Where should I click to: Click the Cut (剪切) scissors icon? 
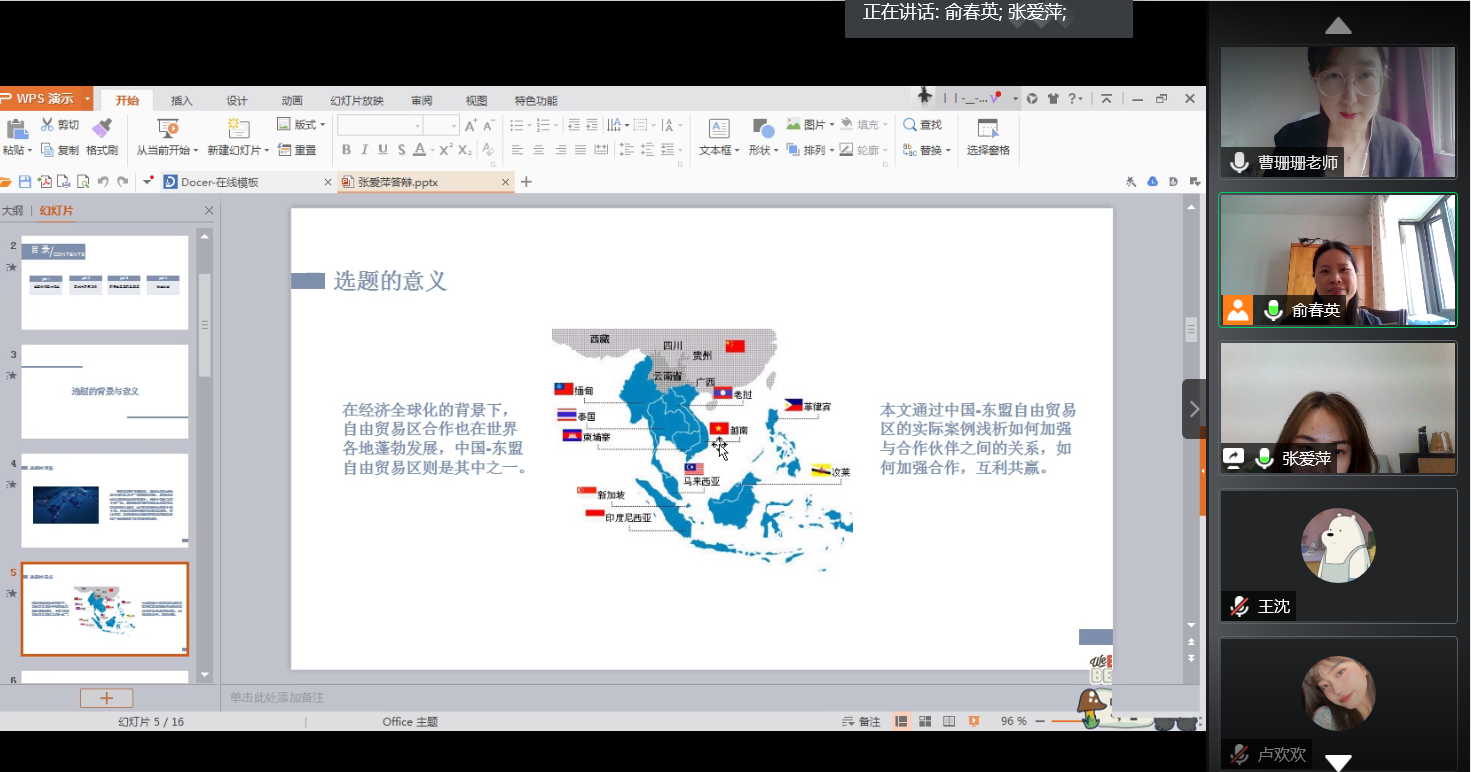coord(48,125)
